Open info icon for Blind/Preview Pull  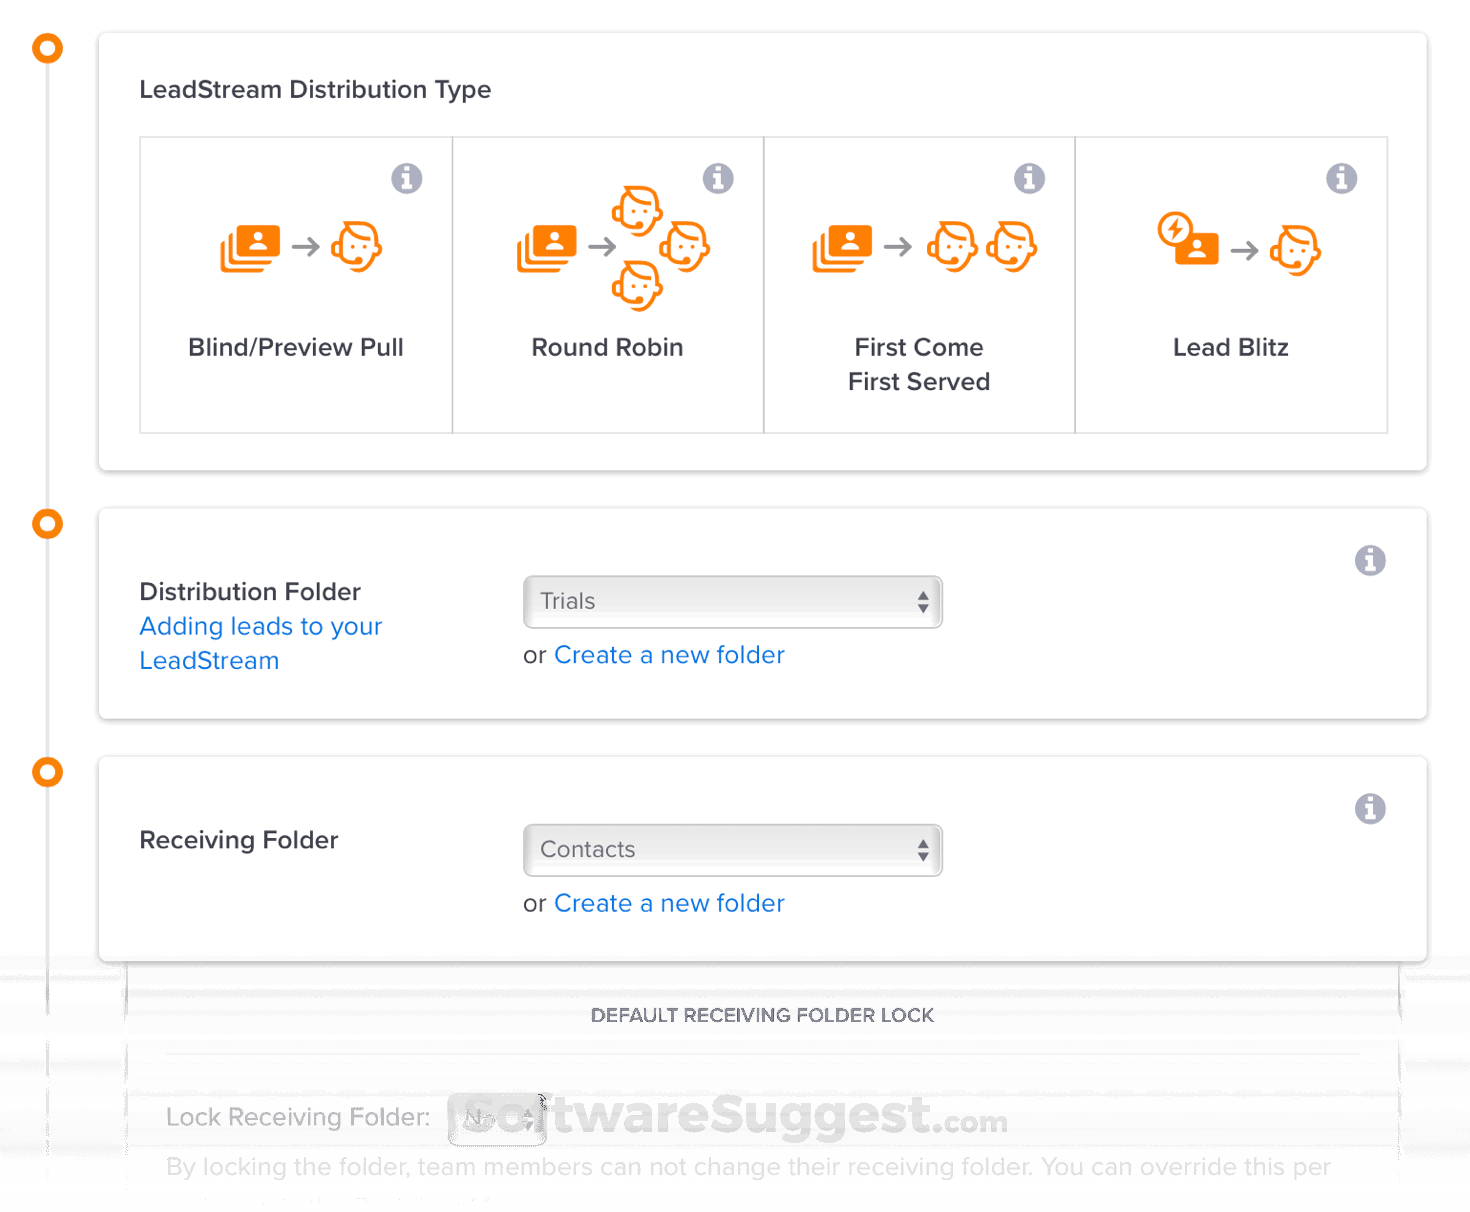click(x=406, y=179)
